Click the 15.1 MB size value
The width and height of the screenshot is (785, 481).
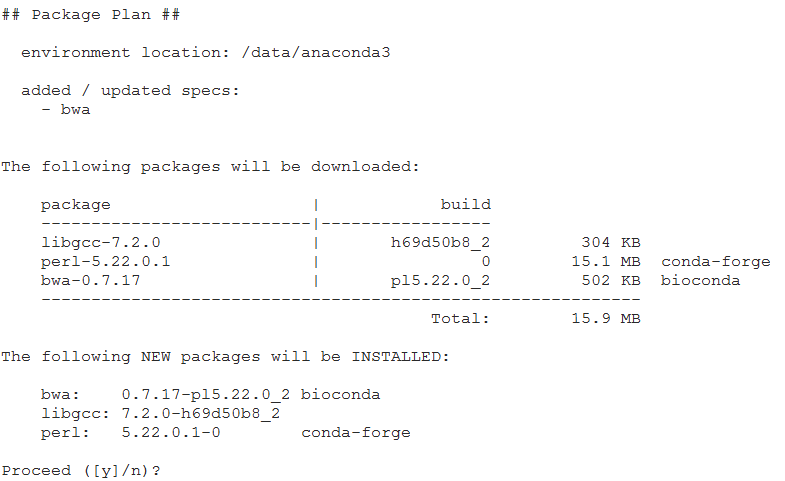(x=610, y=262)
